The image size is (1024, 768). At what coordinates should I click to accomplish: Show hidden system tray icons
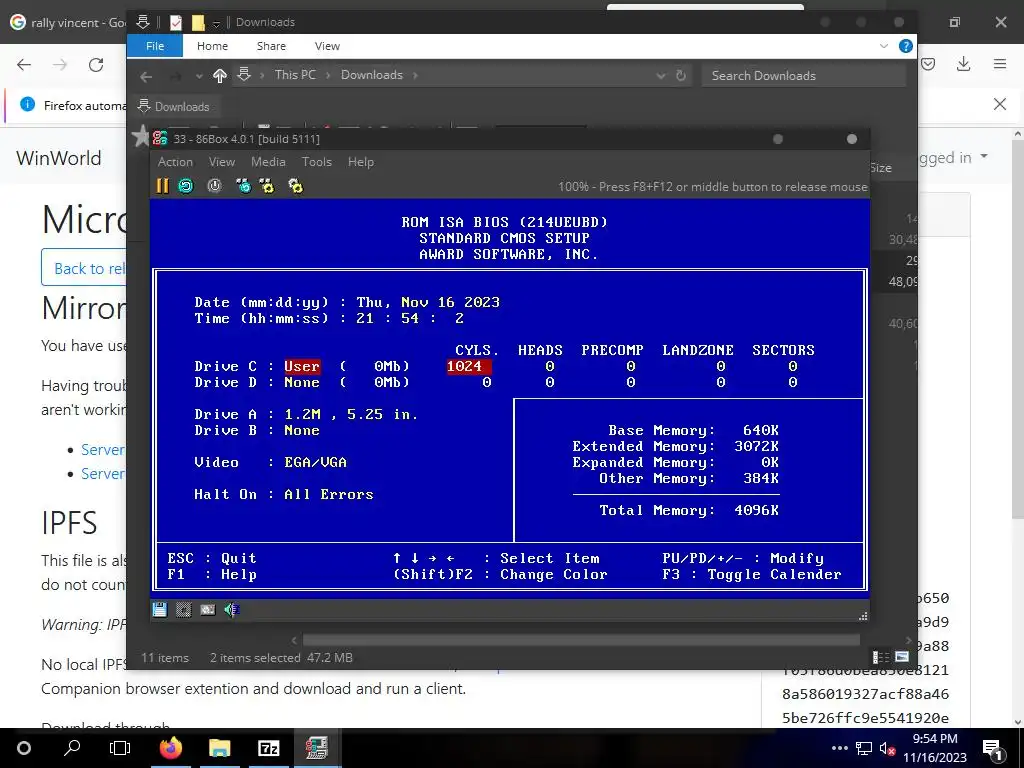click(840, 748)
